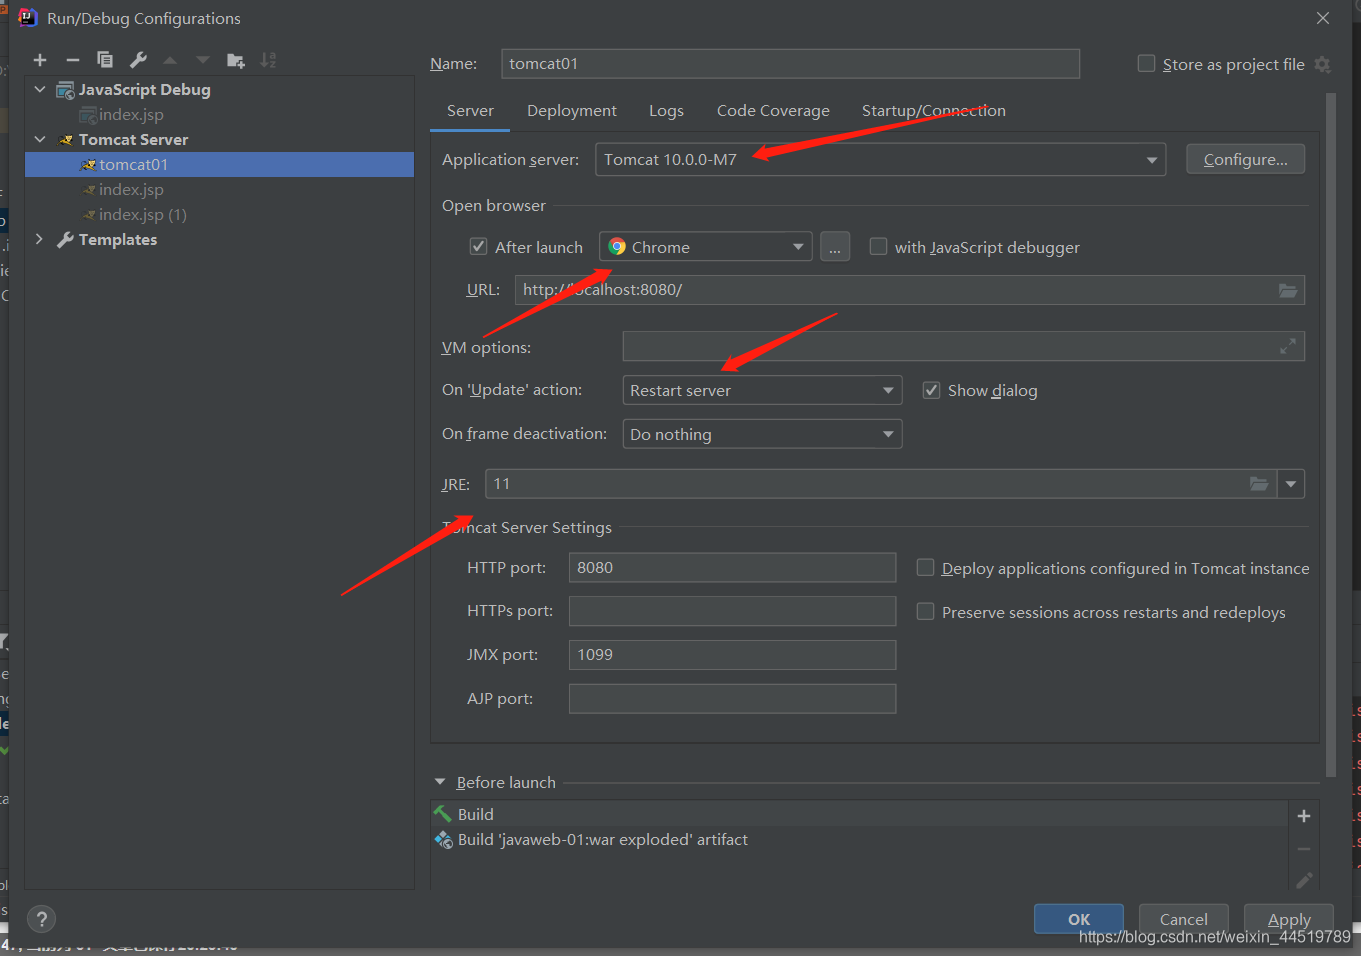Move configuration down arrow
The image size is (1361, 956).
[x=203, y=60]
